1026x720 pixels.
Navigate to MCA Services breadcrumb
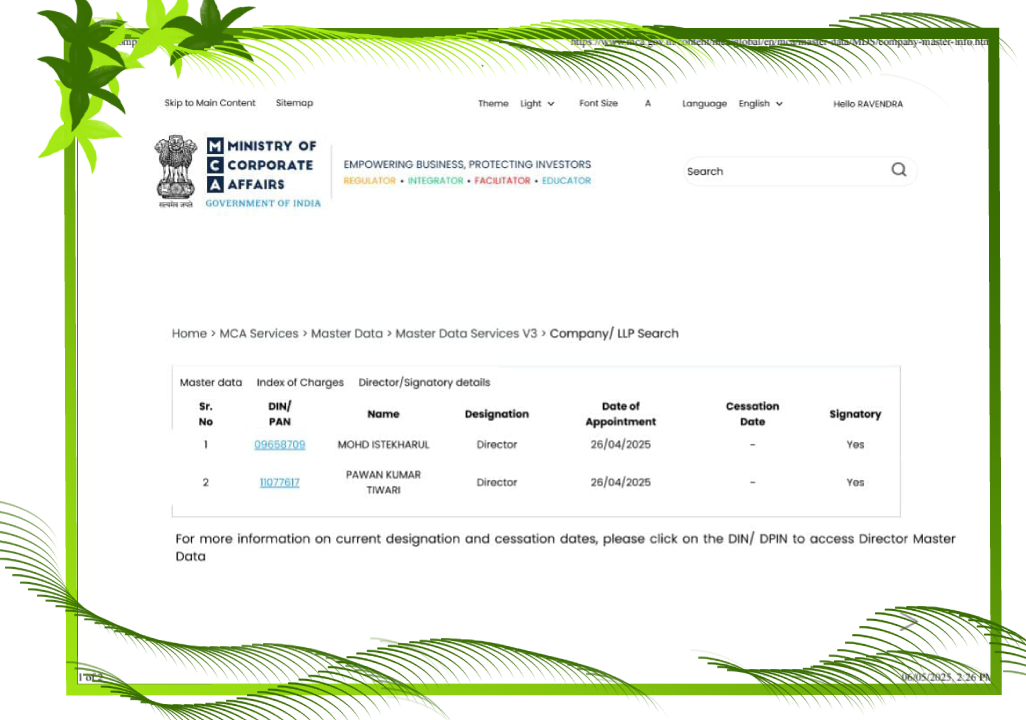click(259, 333)
